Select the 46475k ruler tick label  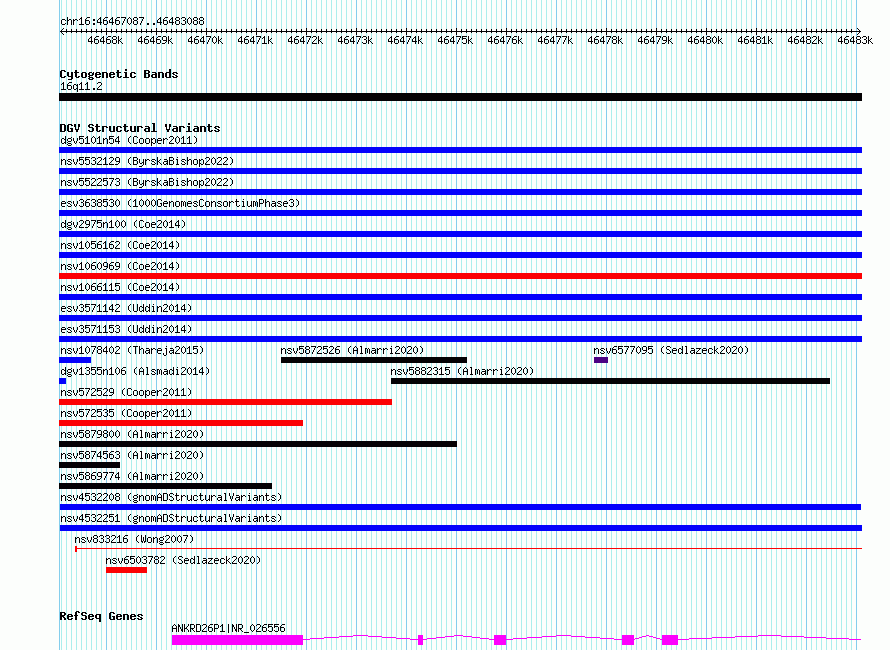click(x=455, y=40)
